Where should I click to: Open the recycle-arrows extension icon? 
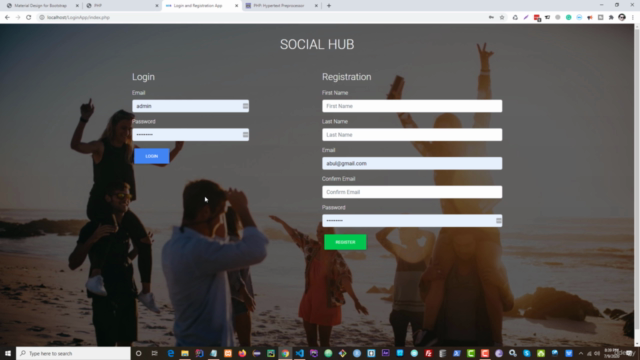coord(515,18)
